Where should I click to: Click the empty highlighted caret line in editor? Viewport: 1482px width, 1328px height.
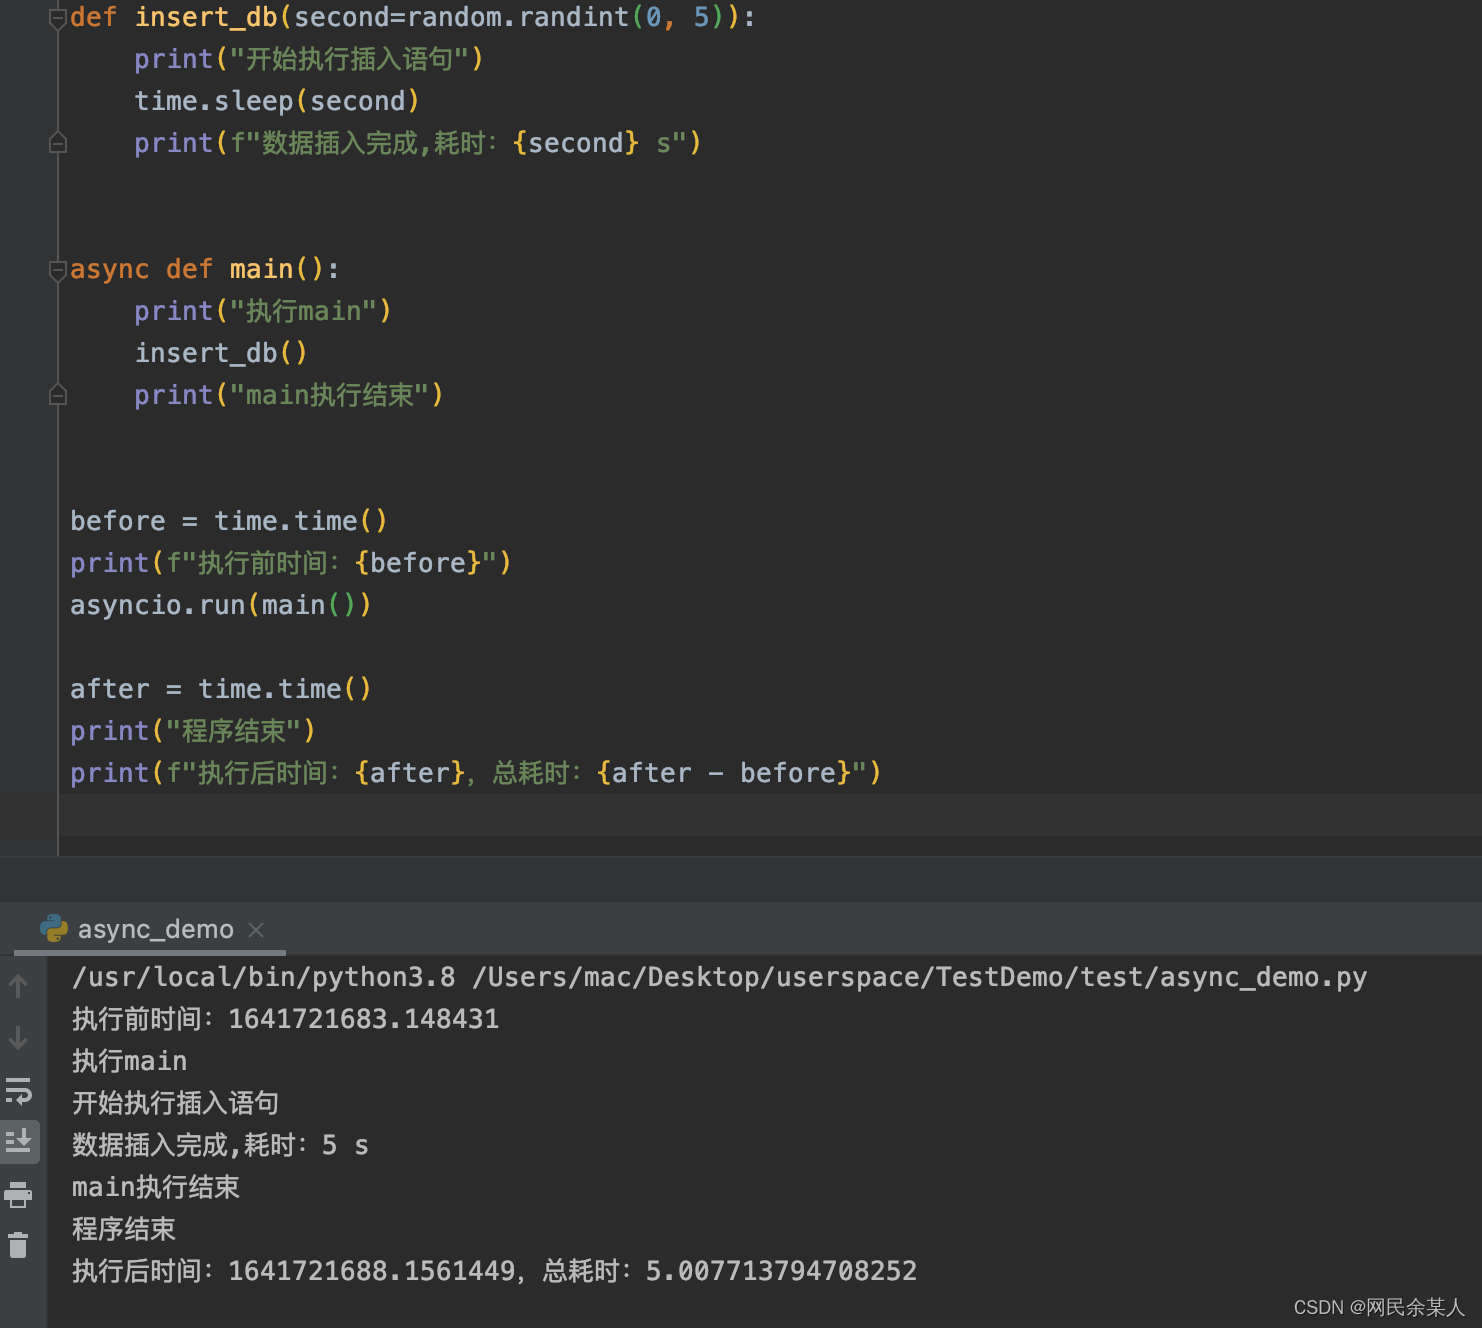coord(770,815)
